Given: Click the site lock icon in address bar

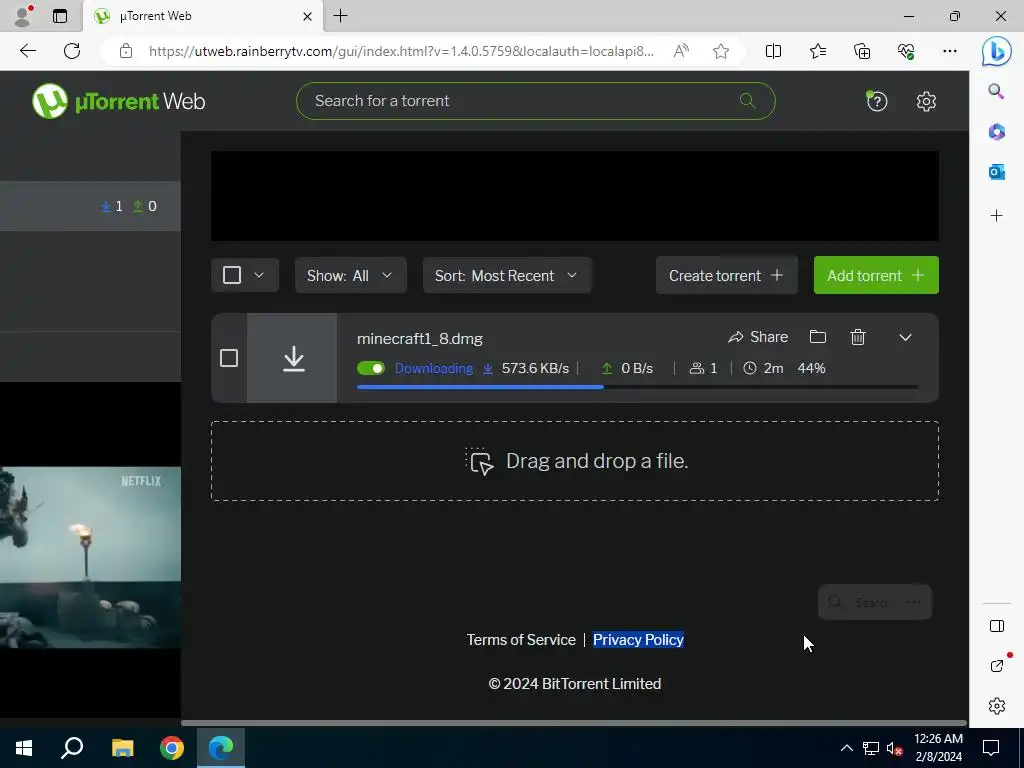Looking at the screenshot, I should (126, 51).
